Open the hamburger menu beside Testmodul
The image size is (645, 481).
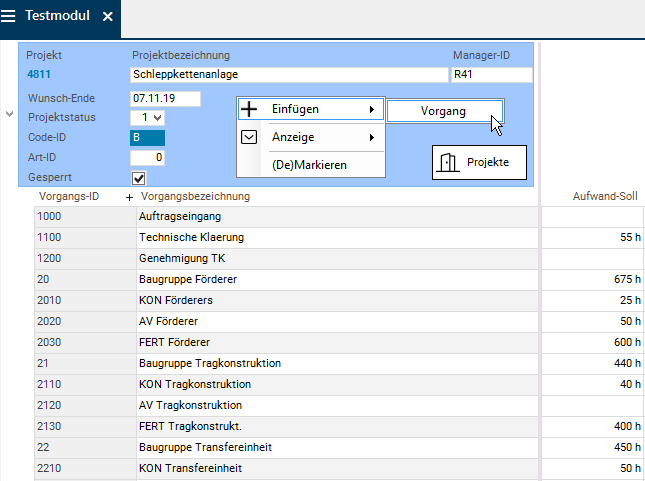8,16
